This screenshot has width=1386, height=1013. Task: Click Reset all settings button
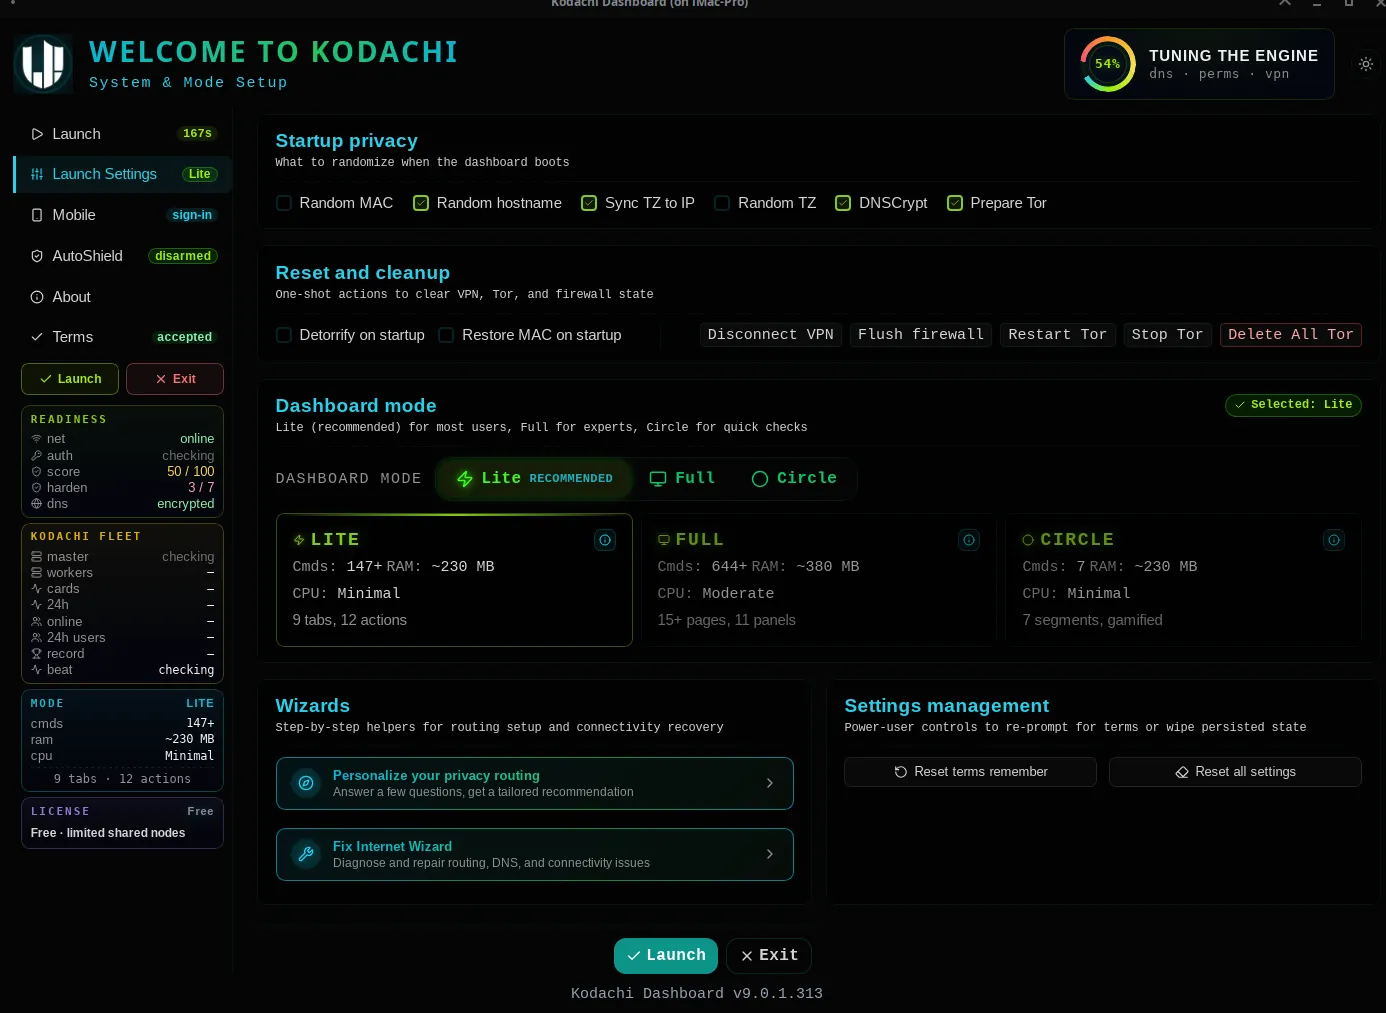point(1235,772)
